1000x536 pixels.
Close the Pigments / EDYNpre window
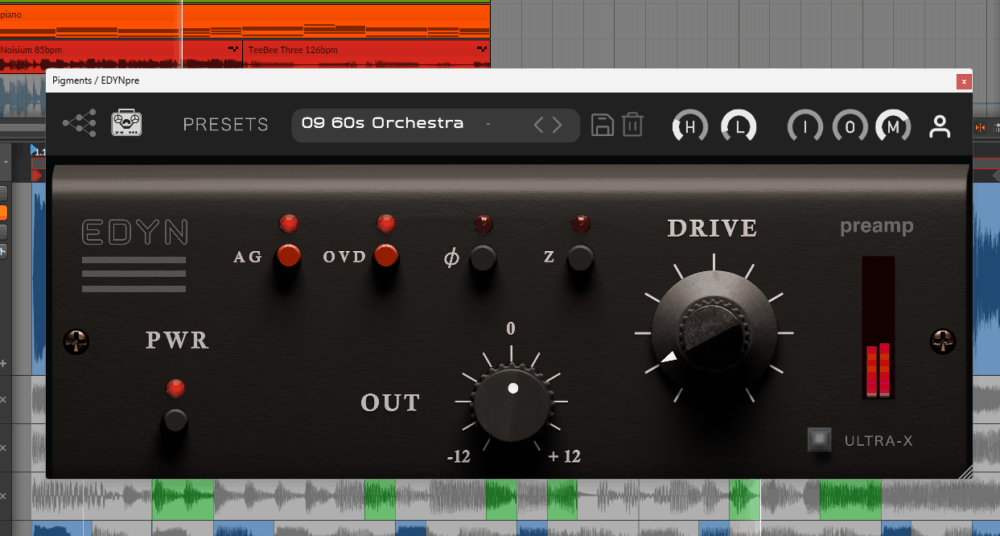click(964, 81)
